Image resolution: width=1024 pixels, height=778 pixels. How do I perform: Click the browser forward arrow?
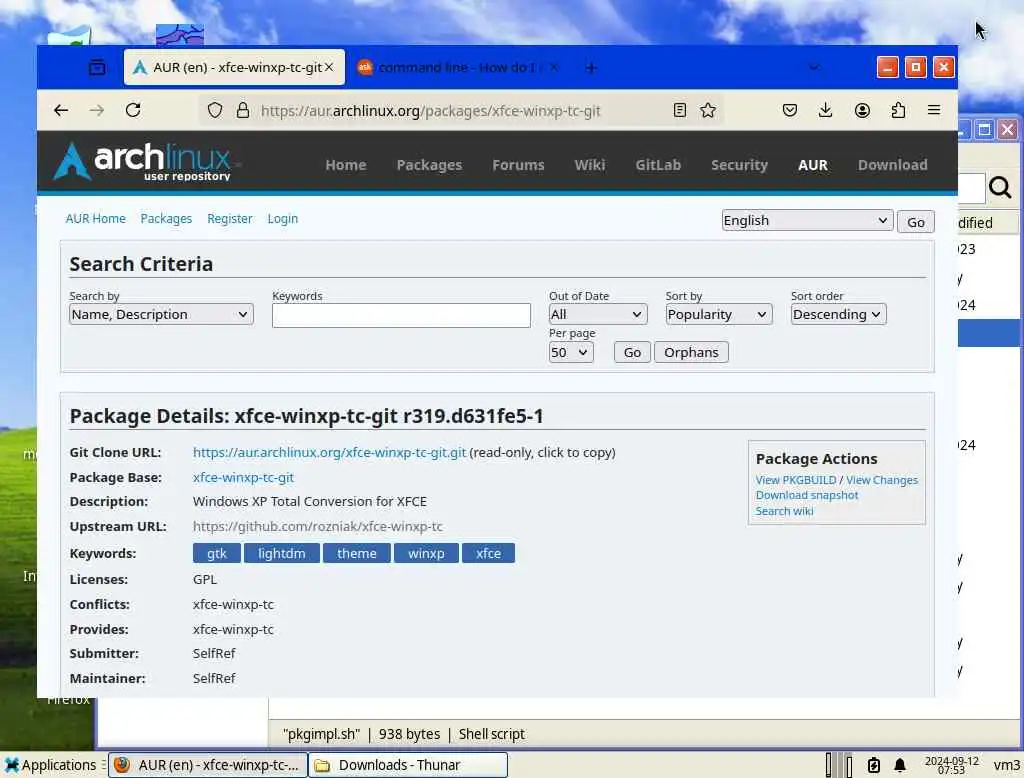[x=97, y=110]
